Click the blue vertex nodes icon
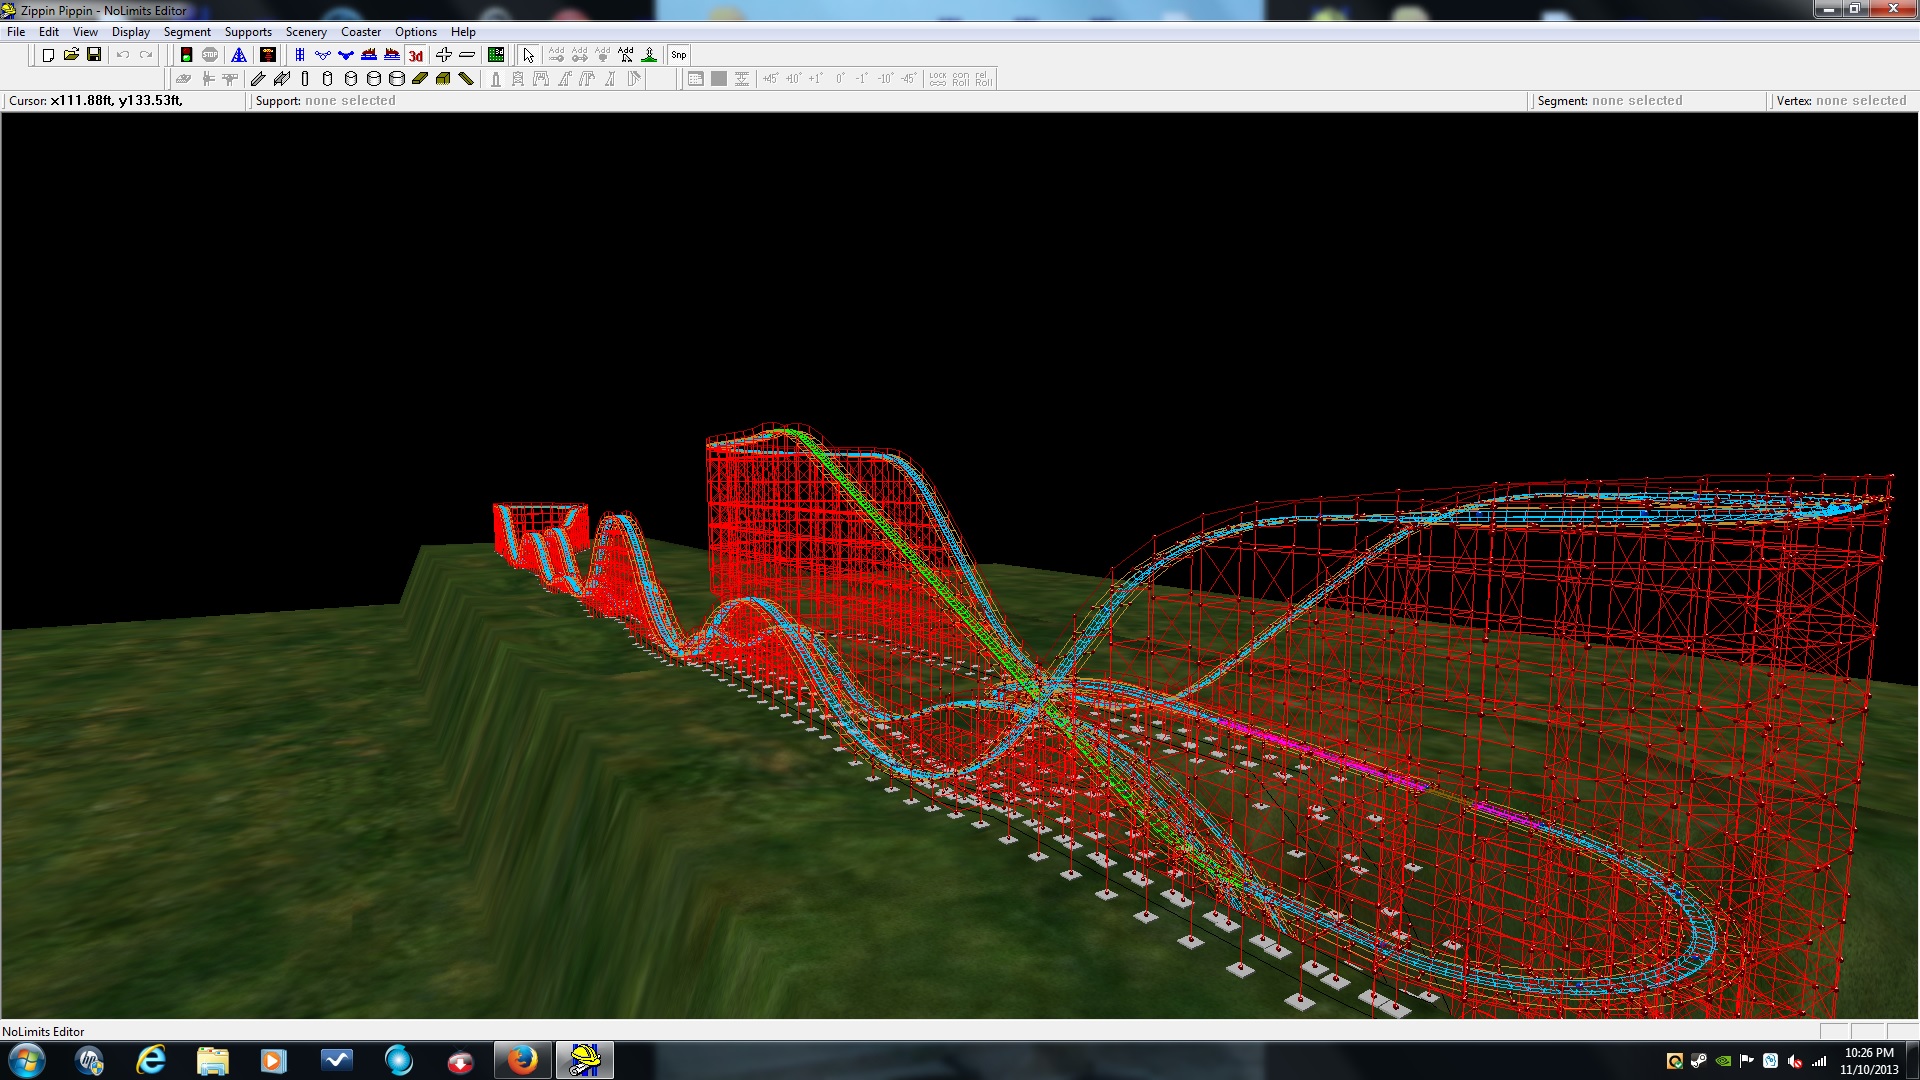Screen dimensions: 1920x1080 322,55
